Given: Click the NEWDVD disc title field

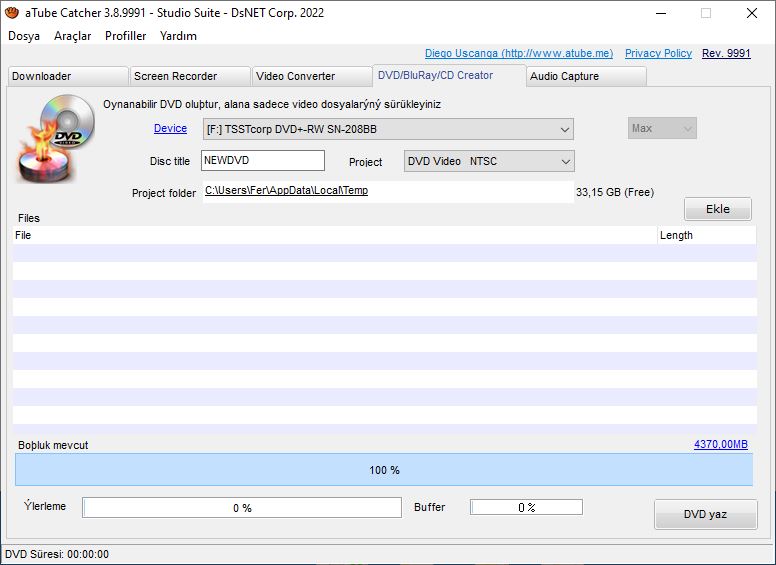Looking at the screenshot, I should click(x=263, y=161).
